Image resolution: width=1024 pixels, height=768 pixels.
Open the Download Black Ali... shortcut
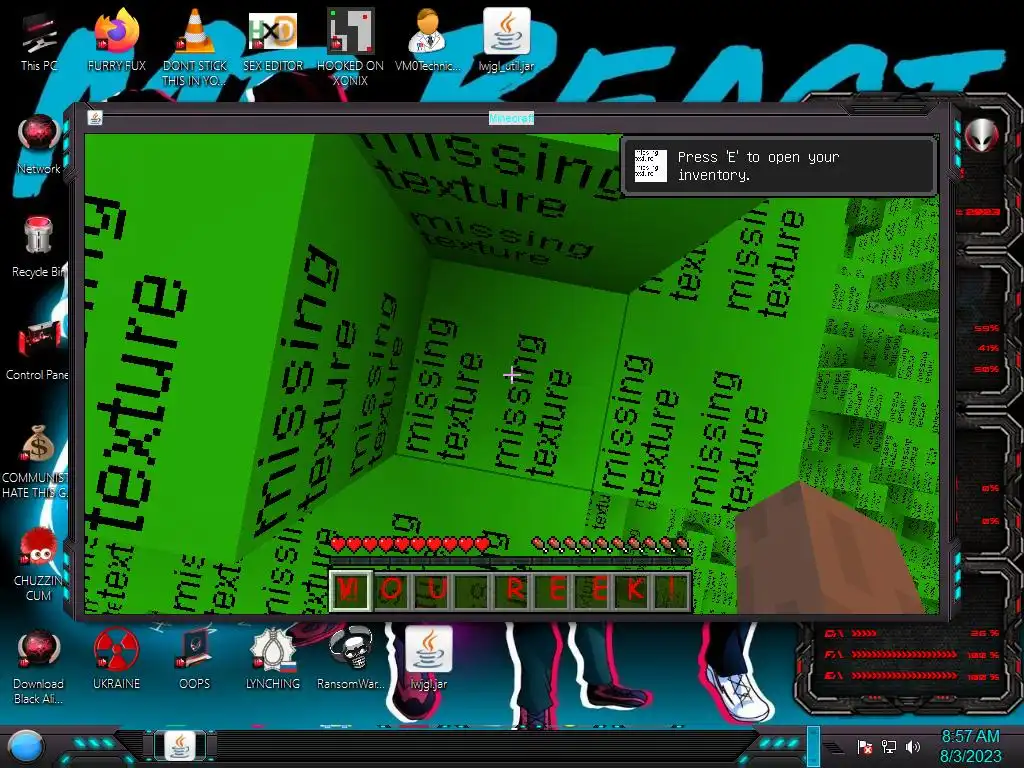click(x=38, y=667)
